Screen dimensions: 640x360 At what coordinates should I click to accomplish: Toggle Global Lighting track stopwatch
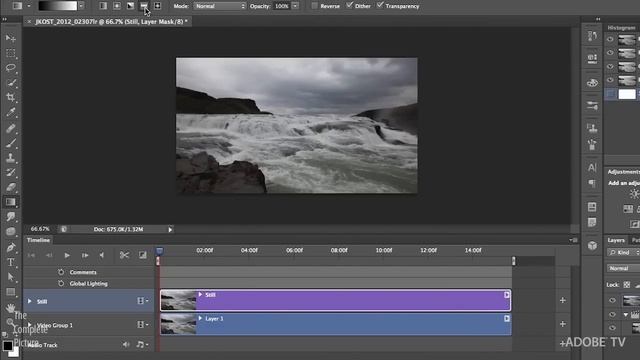tap(61, 283)
